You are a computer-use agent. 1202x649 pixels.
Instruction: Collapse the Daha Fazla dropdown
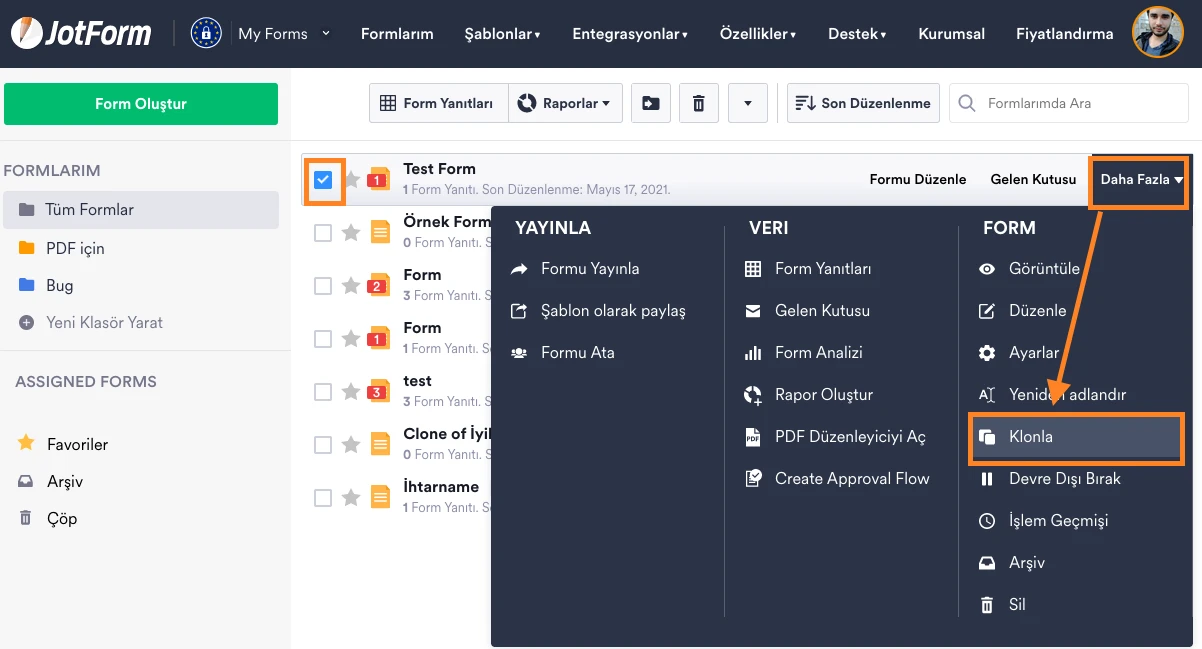pyautogui.click(x=1141, y=180)
